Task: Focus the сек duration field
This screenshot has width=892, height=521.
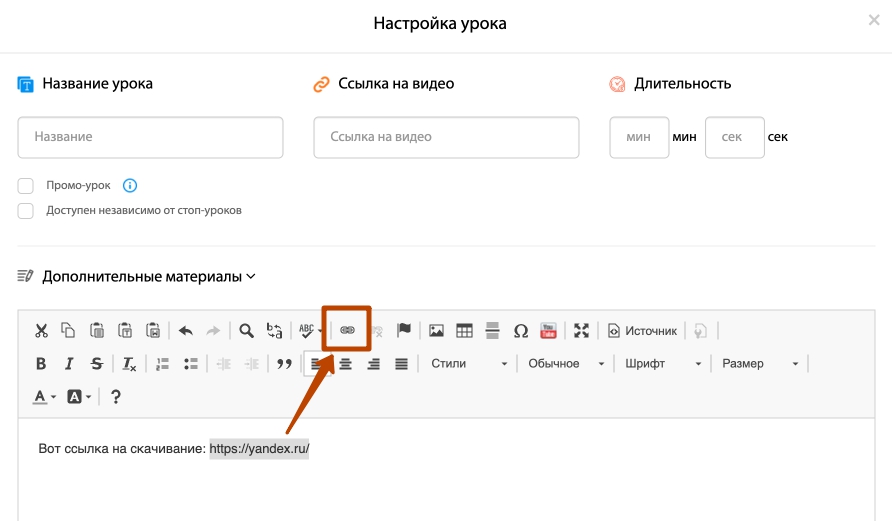Action: [734, 137]
